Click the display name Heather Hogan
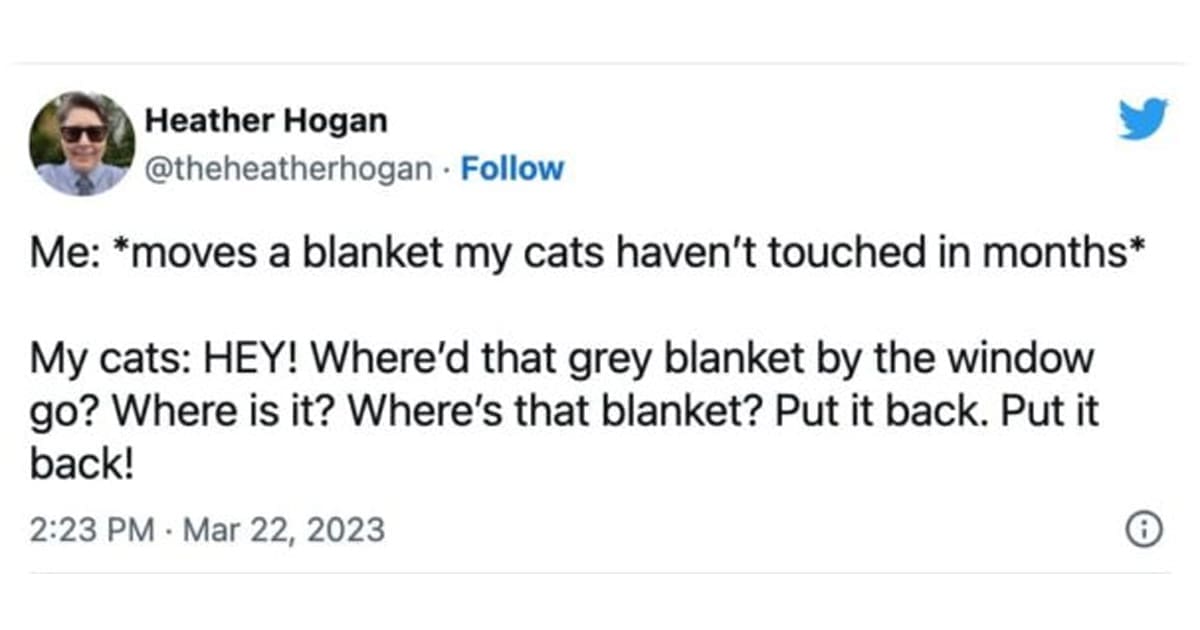This screenshot has height=630, width=1200. point(268,121)
